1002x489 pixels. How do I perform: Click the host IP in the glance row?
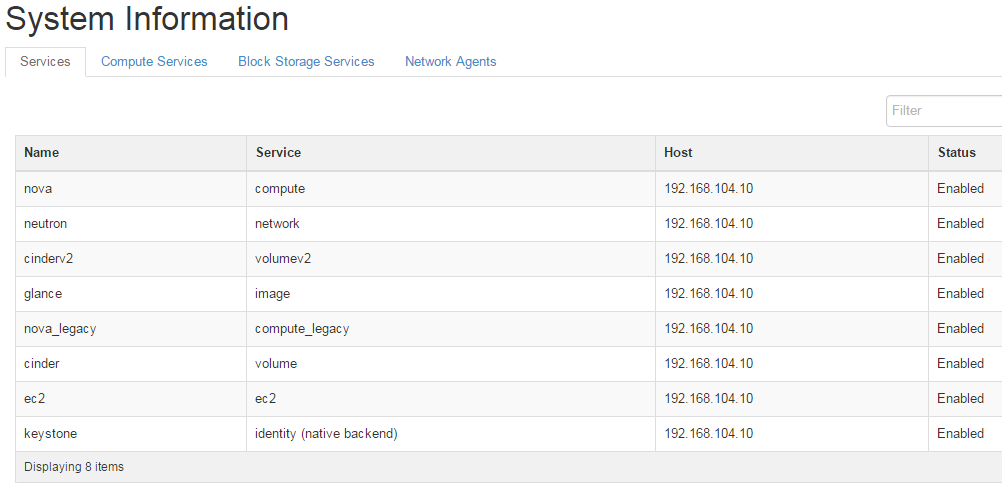(x=709, y=294)
